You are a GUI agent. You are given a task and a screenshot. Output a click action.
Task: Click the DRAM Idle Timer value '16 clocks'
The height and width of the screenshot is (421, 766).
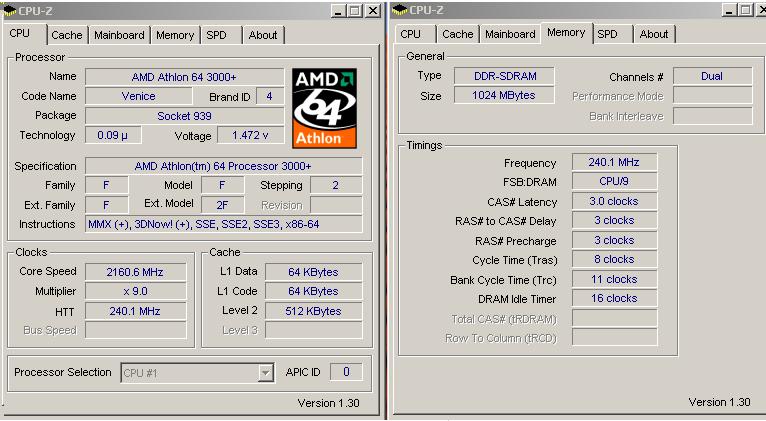[x=614, y=298]
